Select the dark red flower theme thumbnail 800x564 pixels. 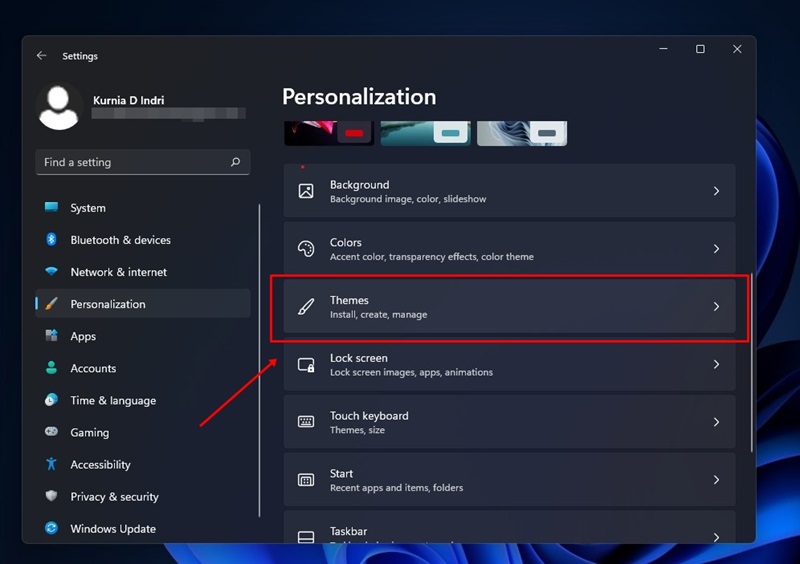tap(329, 133)
